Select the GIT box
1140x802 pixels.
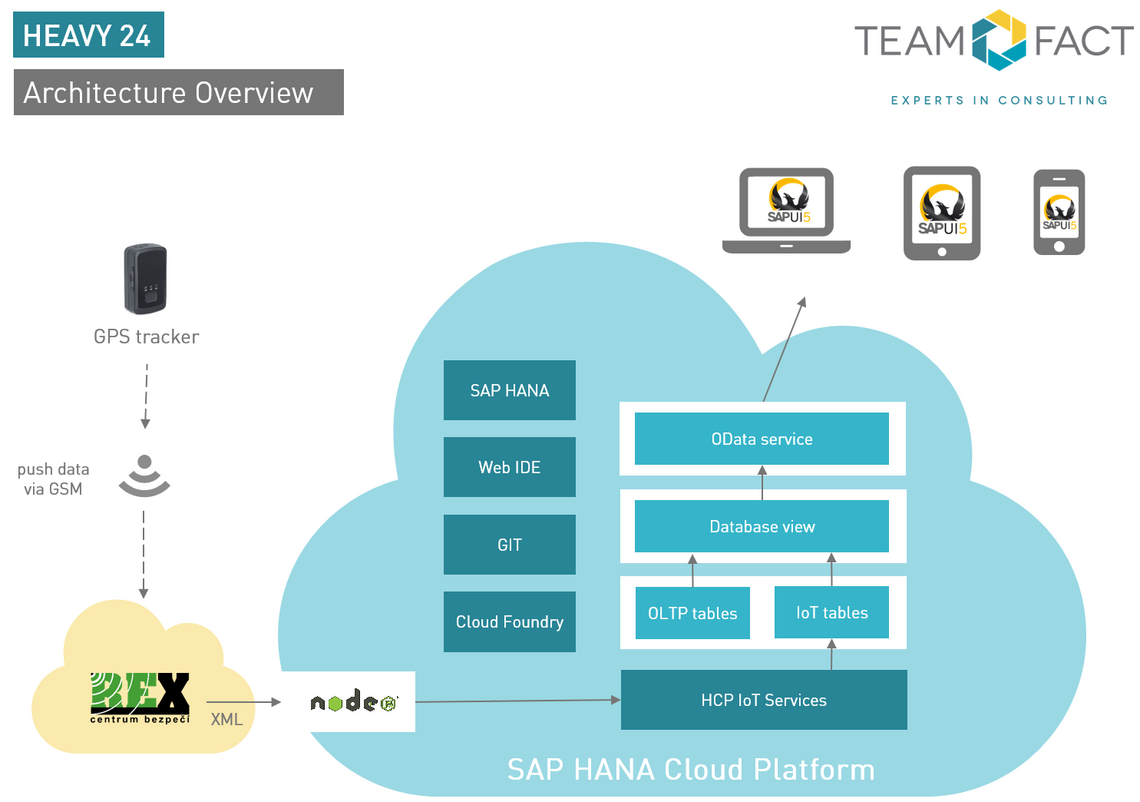click(x=510, y=545)
